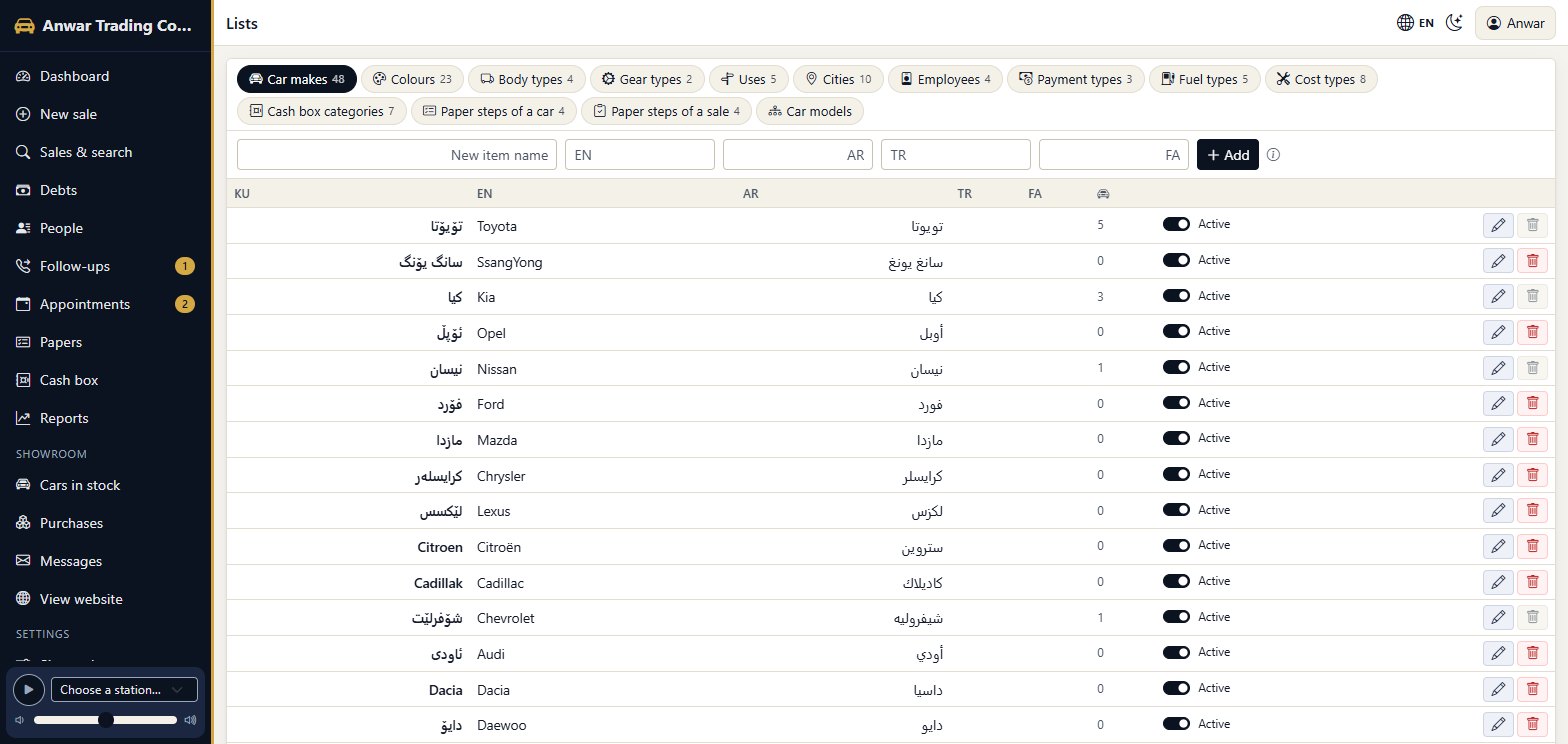
Task: Open the Anwar user account menu
Action: (1516, 23)
